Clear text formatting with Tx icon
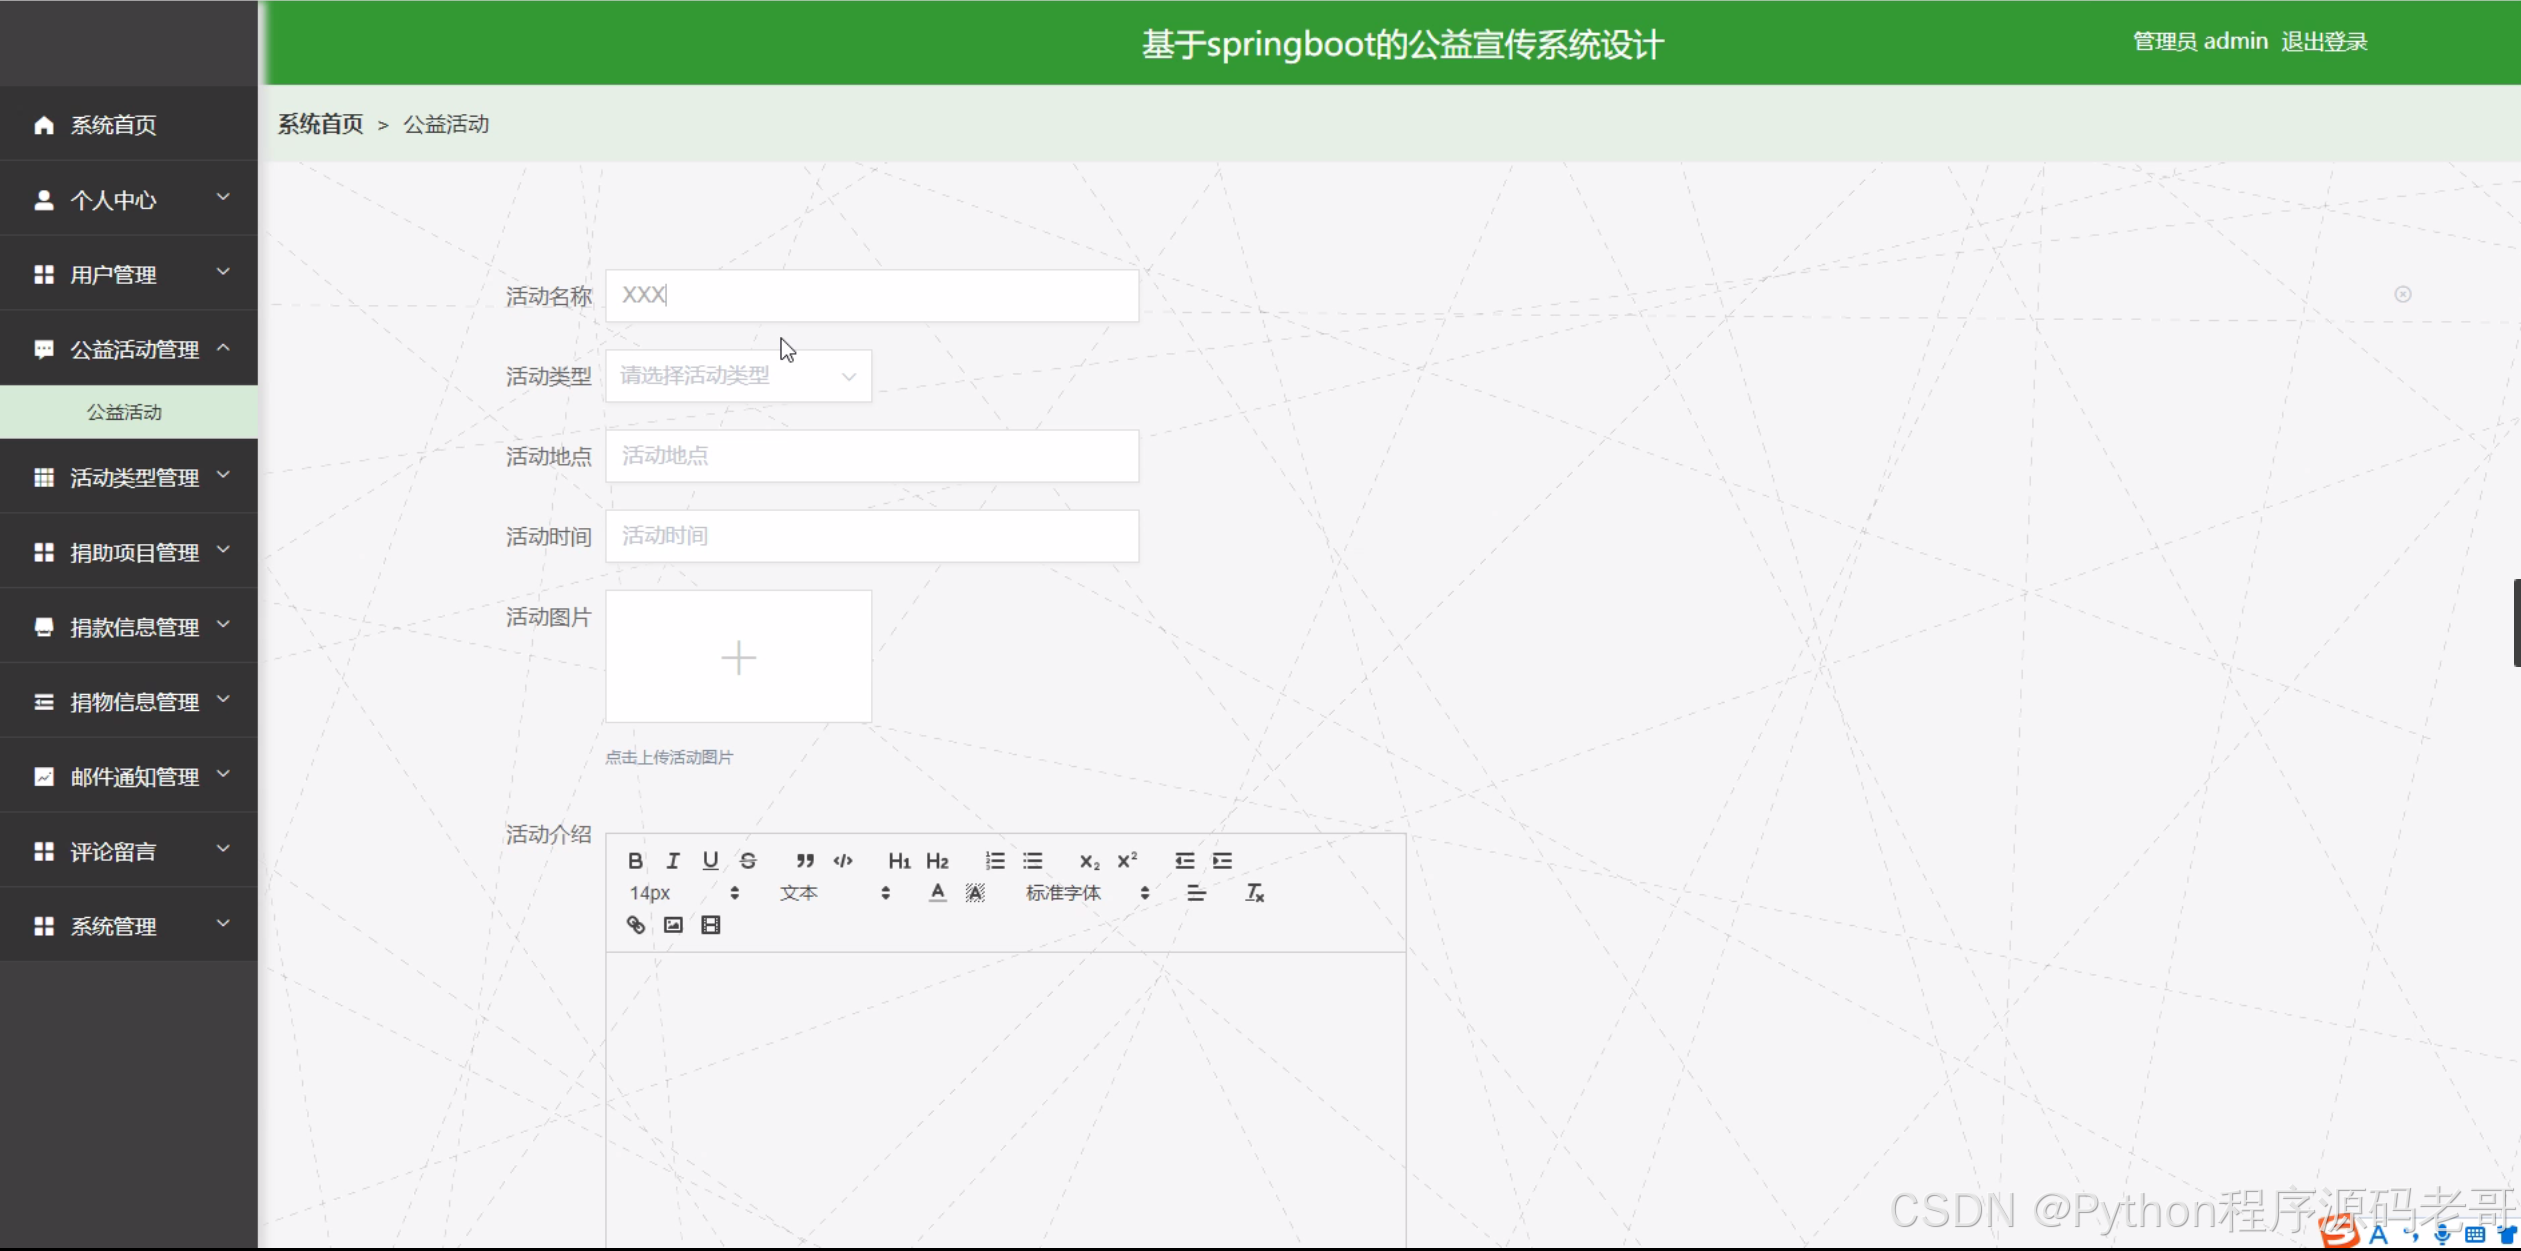Screen dimensions: 2521x1251 (x=1254, y=893)
